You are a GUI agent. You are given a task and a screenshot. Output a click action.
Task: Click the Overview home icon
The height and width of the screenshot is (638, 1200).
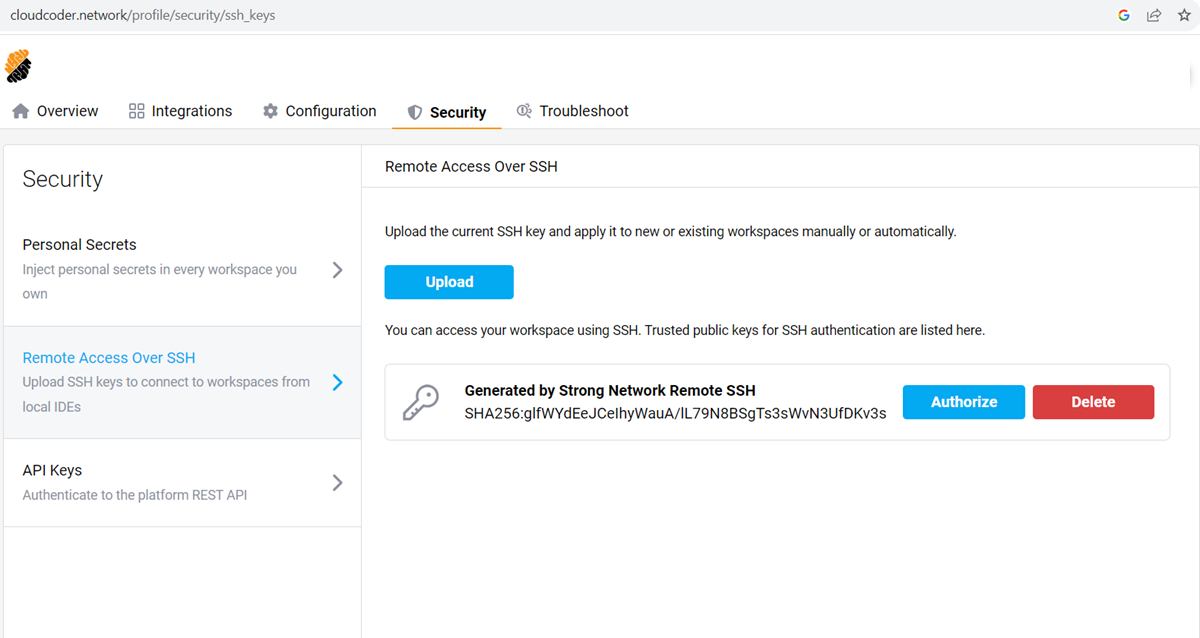(x=20, y=110)
